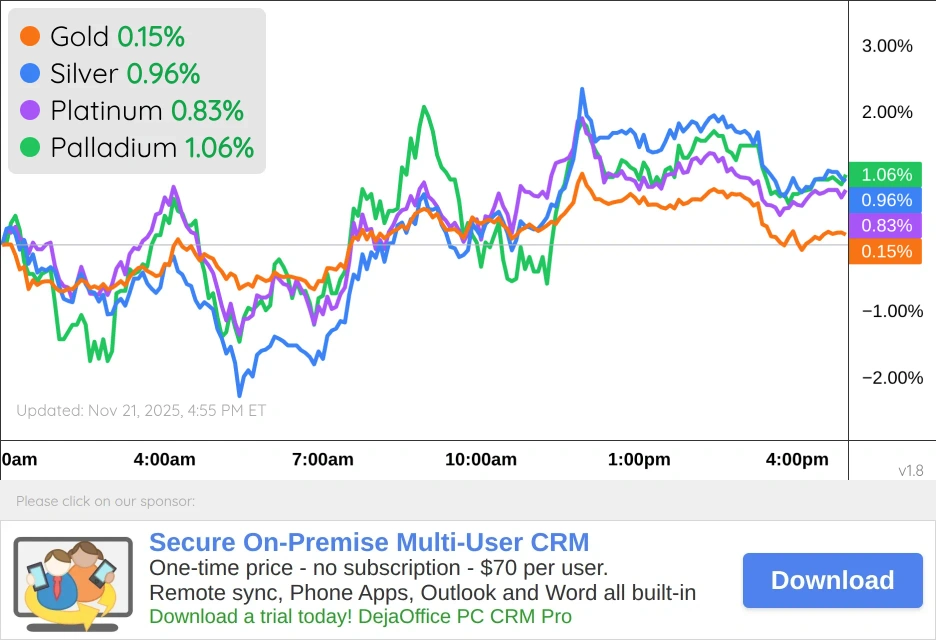Click the blue Silver legend dot
The height and width of the screenshot is (640, 936).
pyautogui.click(x=30, y=73)
